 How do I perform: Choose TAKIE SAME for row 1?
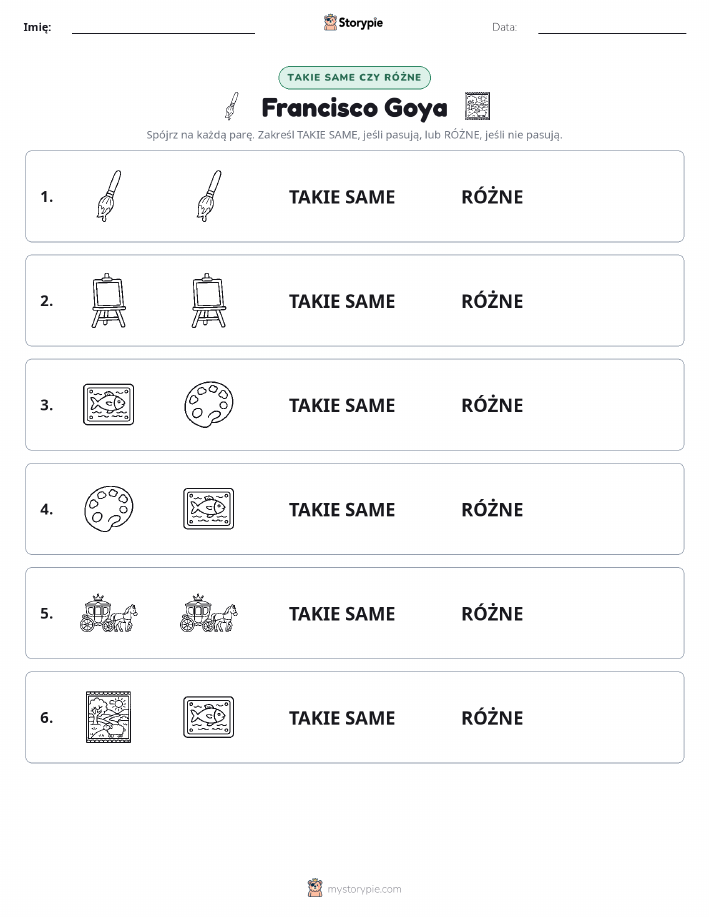(342, 197)
